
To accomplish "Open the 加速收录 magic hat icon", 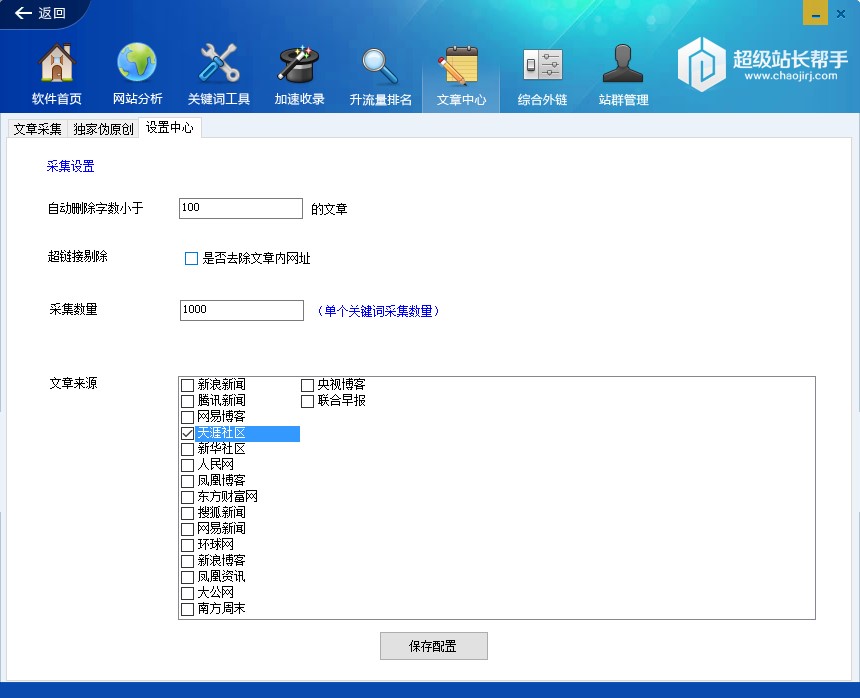I will click(299, 65).
